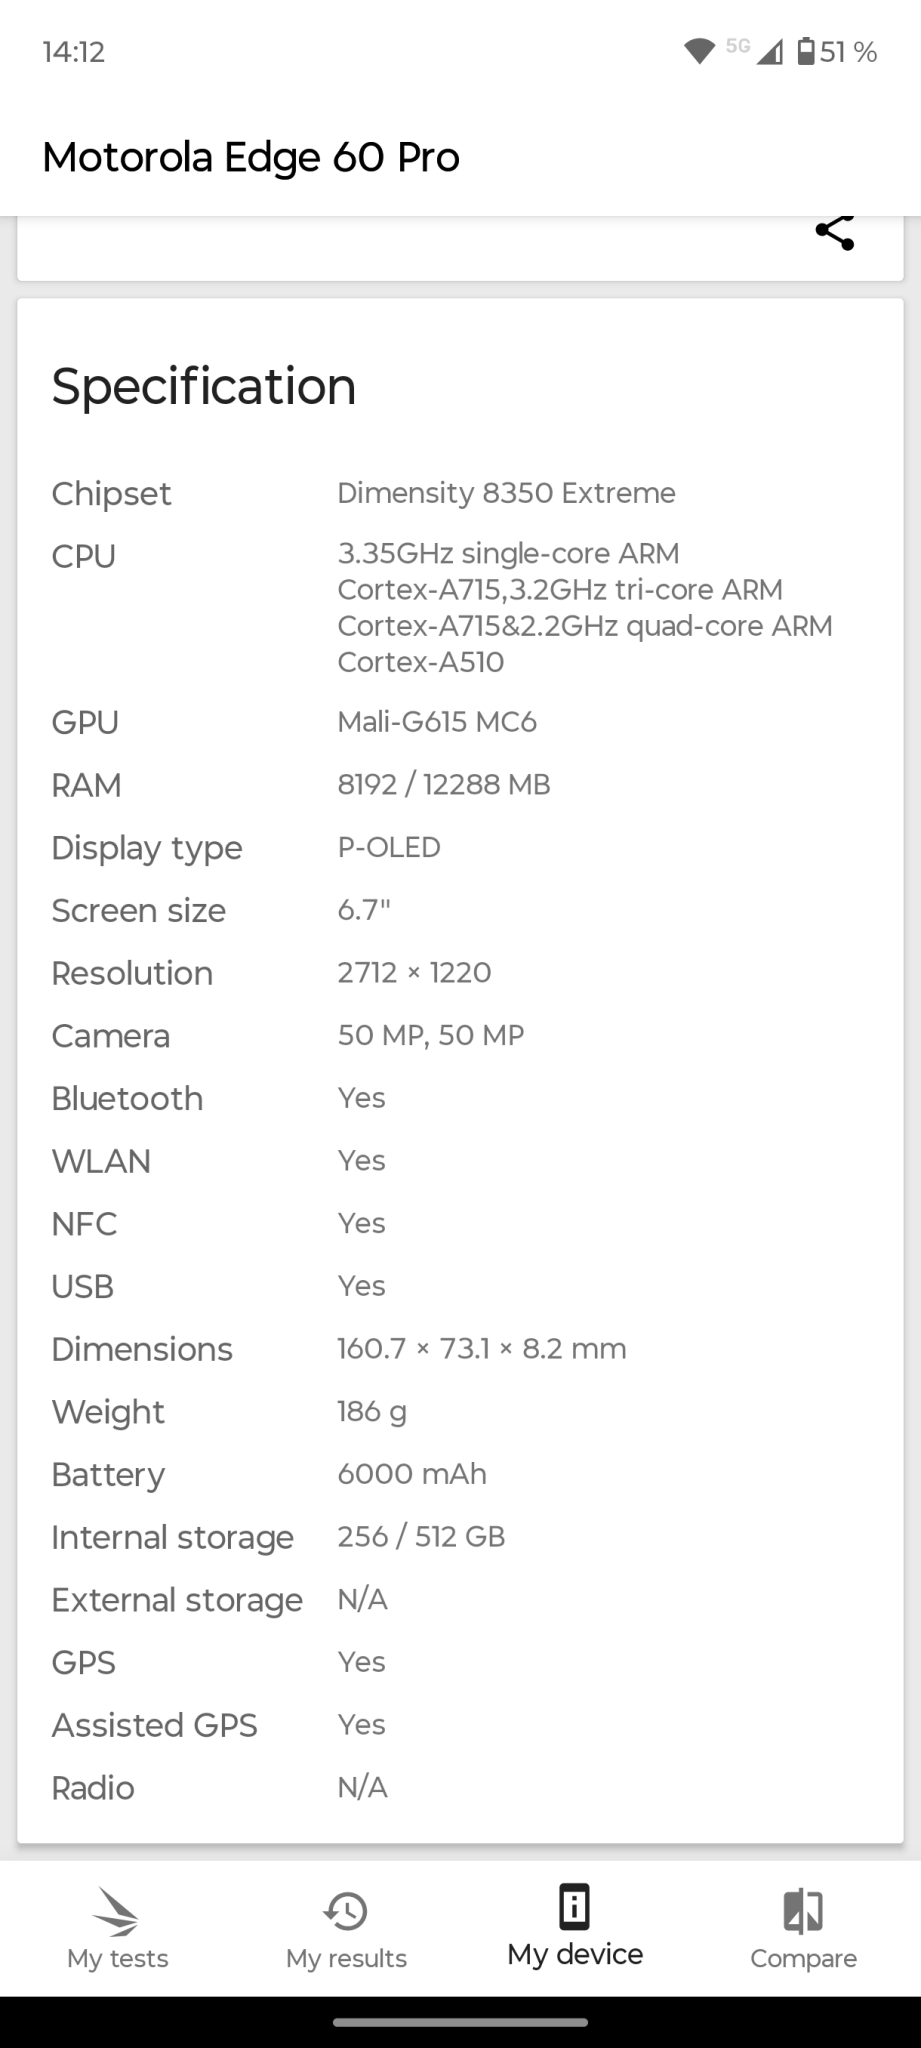Tap the home gesture navigation bar
Viewport: 921px width, 2048px height.
pyautogui.click(x=460, y=2022)
